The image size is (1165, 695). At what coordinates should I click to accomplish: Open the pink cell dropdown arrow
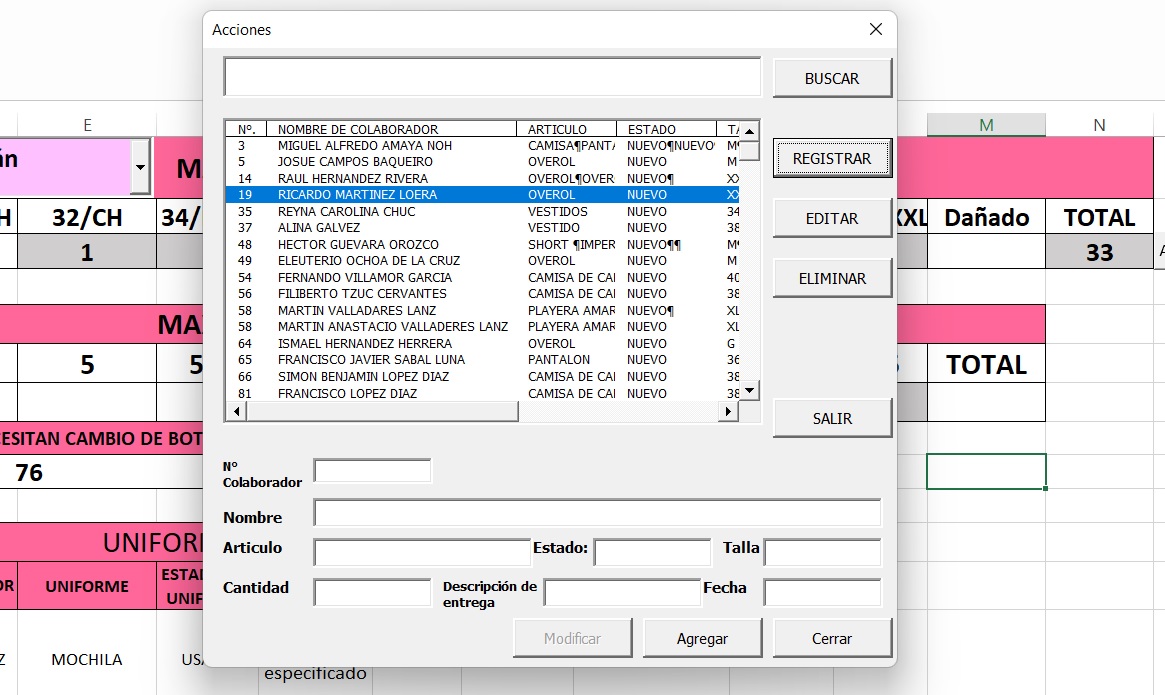coord(140,167)
